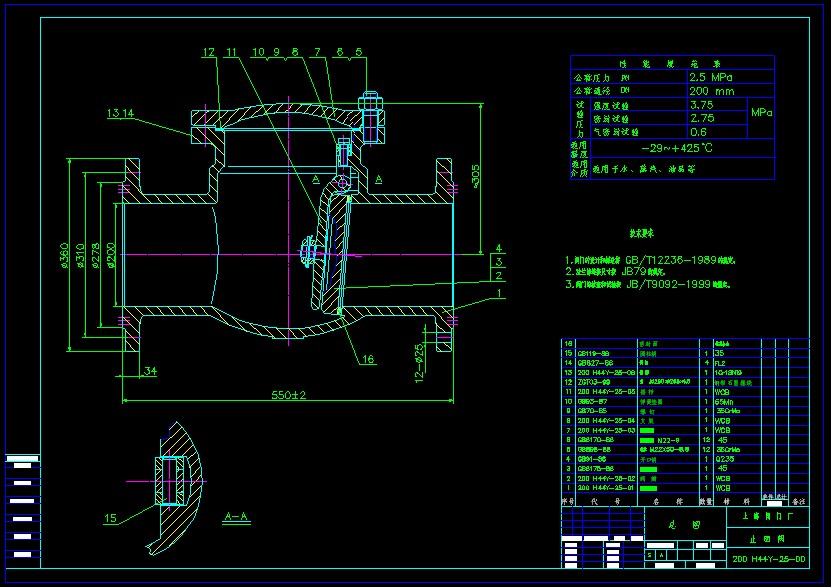The width and height of the screenshot is (831, 587).
Task: Click part balloon number 5 at top
Action: pyautogui.click(x=359, y=52)
